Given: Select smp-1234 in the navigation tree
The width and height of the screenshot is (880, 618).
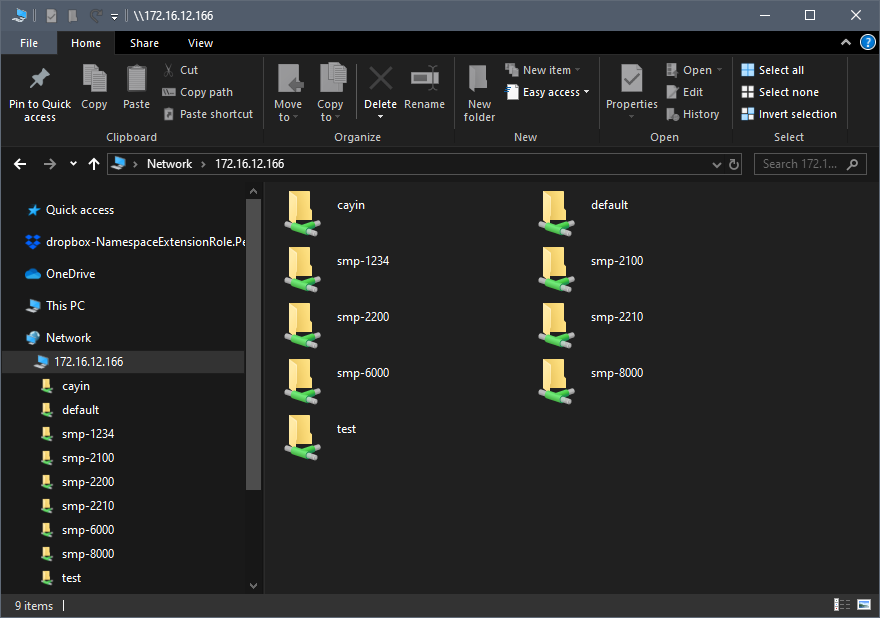Looking at the screenshot, I should coord(78,434).
